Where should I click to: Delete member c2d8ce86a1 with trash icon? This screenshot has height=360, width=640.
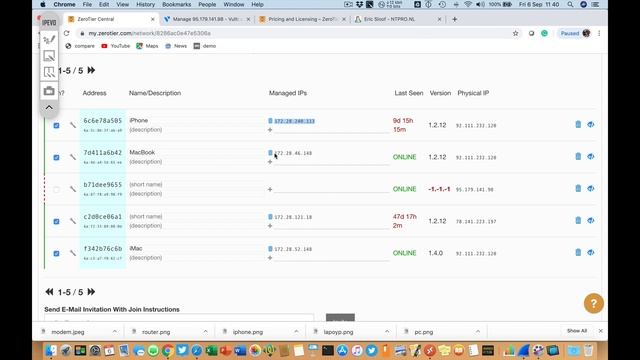(x=578, y=220)
